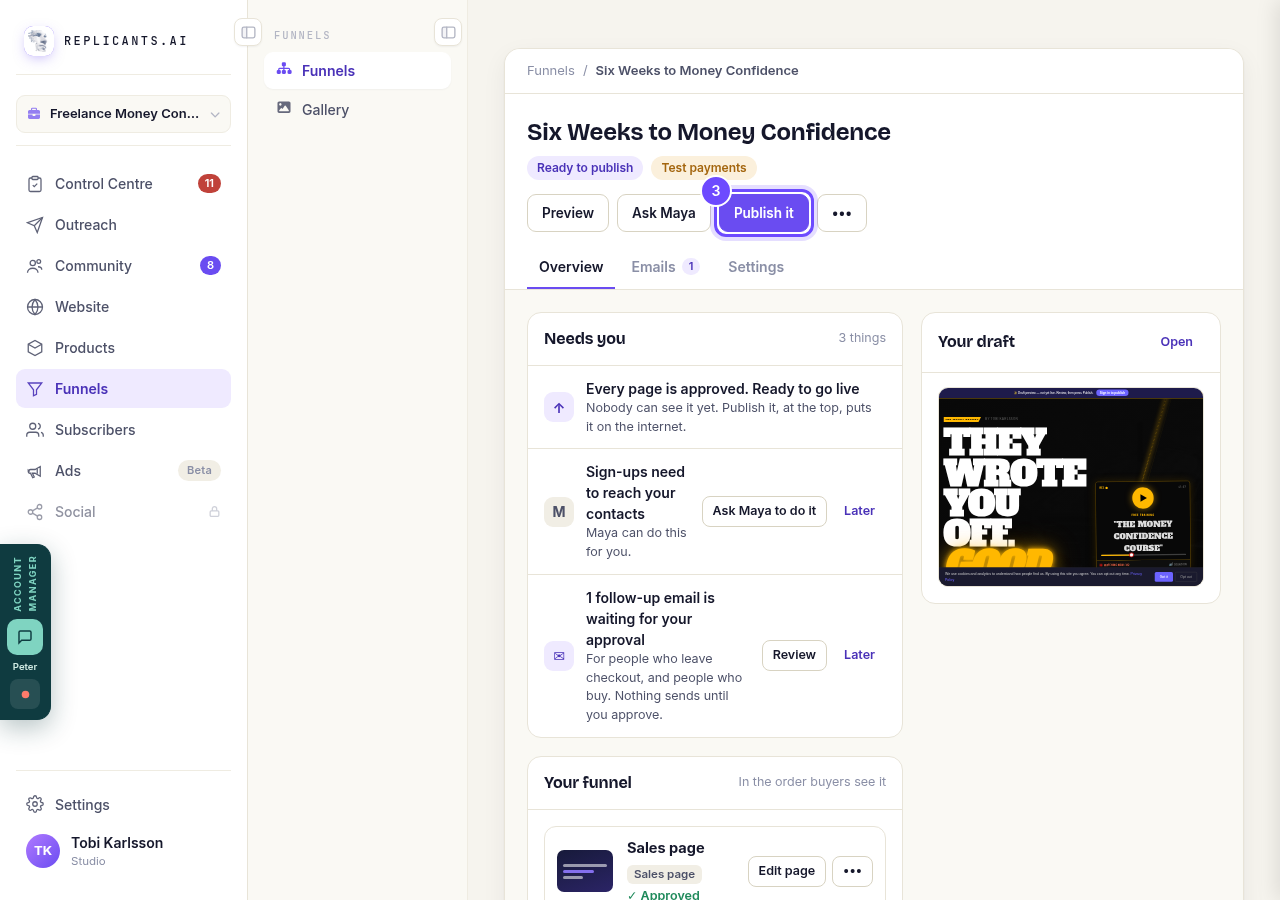1280x900 pixels.
Task: Publish the funnel with Publish it
Action: pyautogui.click(x=764, y=213)
